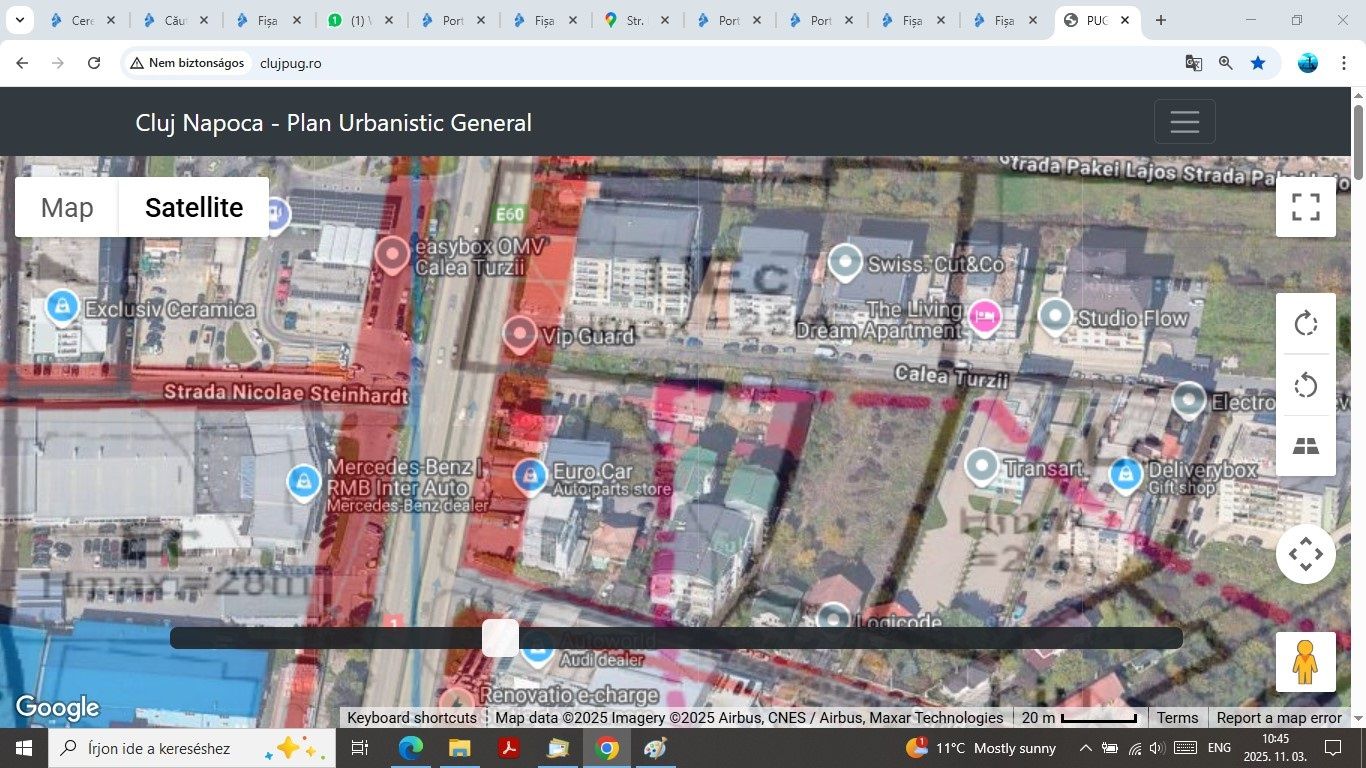Open the Vip Guard map marker

tap(520, 335)
